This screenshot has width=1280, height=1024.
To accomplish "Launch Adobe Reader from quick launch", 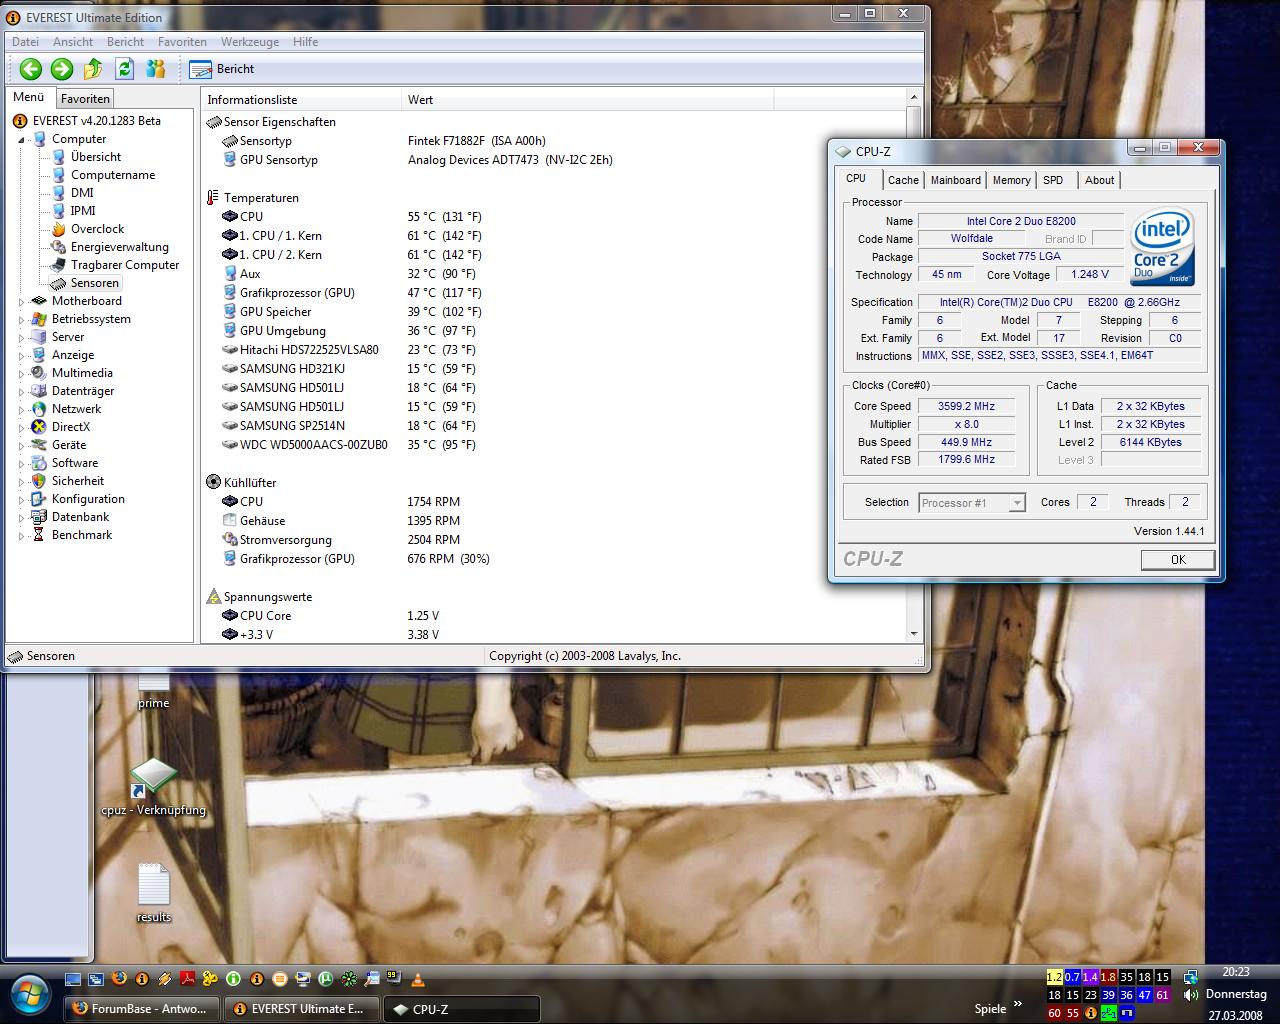I will pos(188,979).
